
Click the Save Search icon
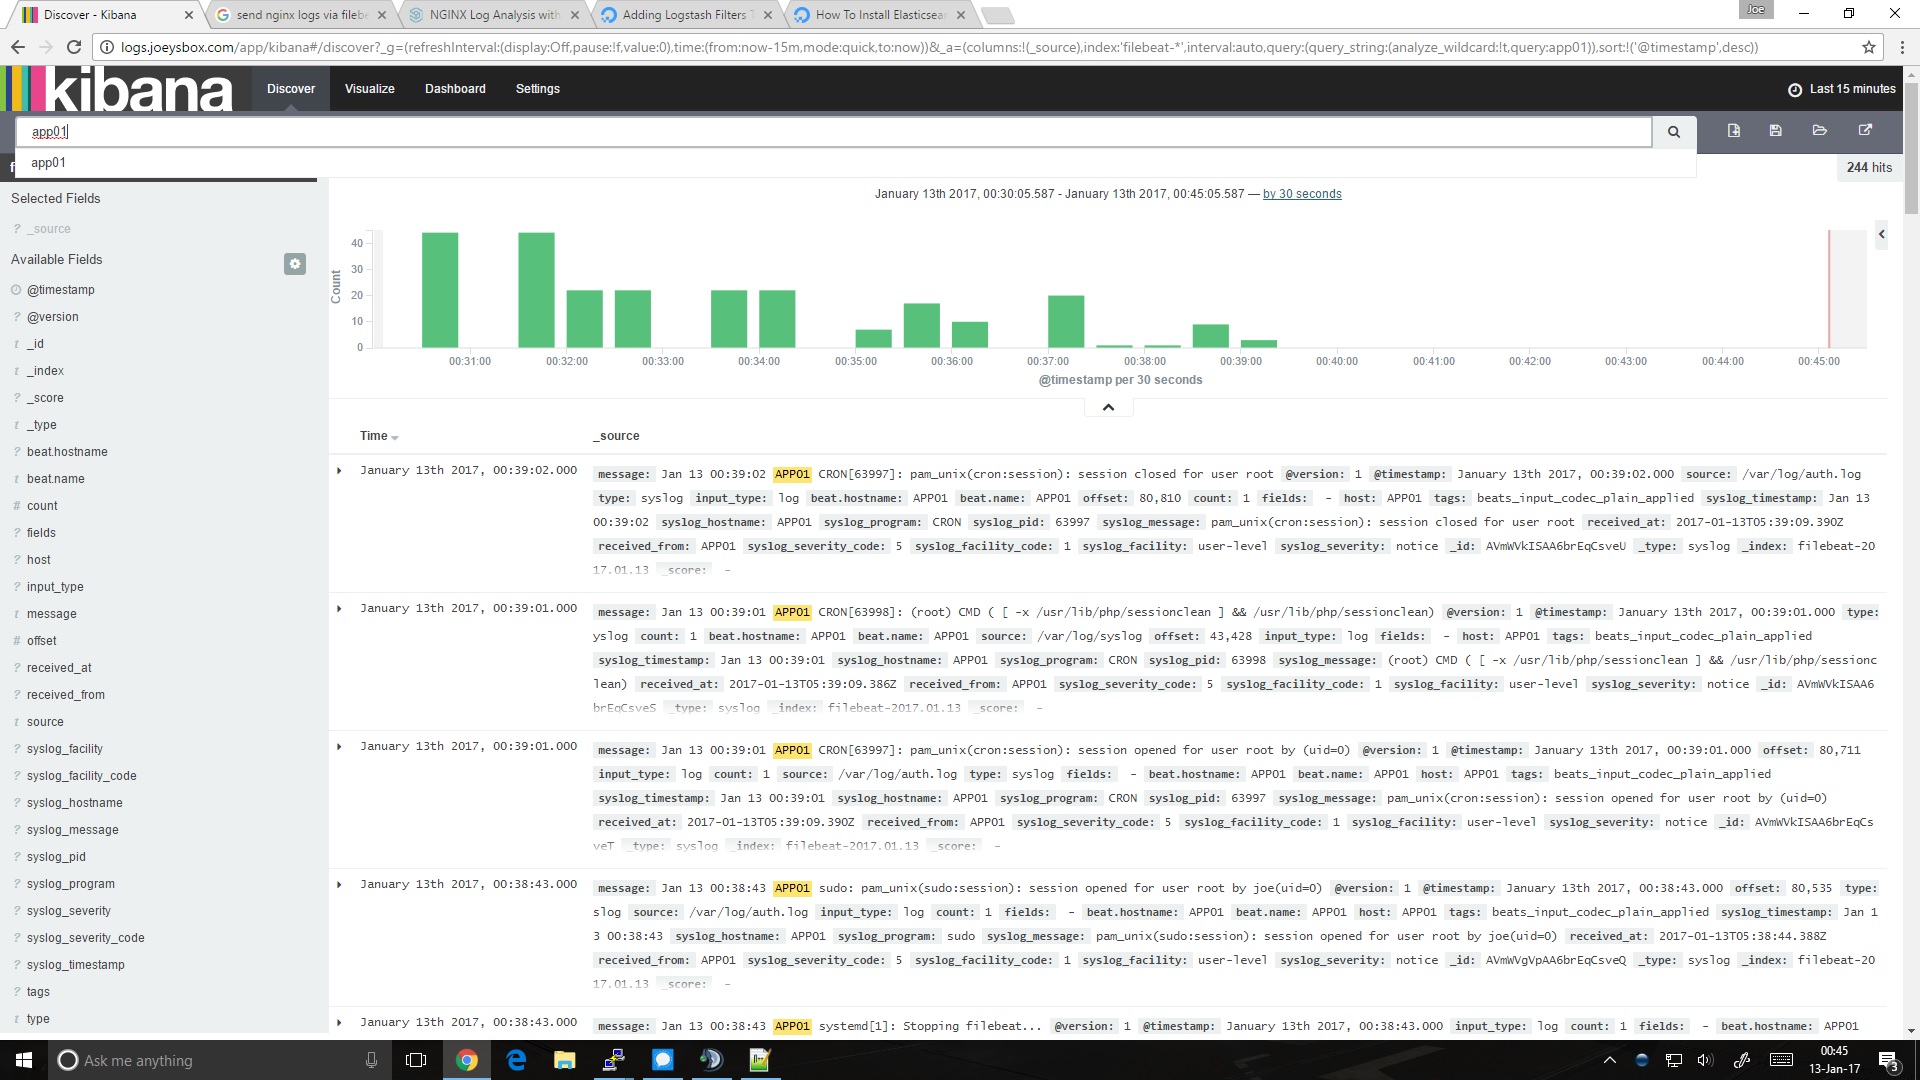tap(1775, 131)
